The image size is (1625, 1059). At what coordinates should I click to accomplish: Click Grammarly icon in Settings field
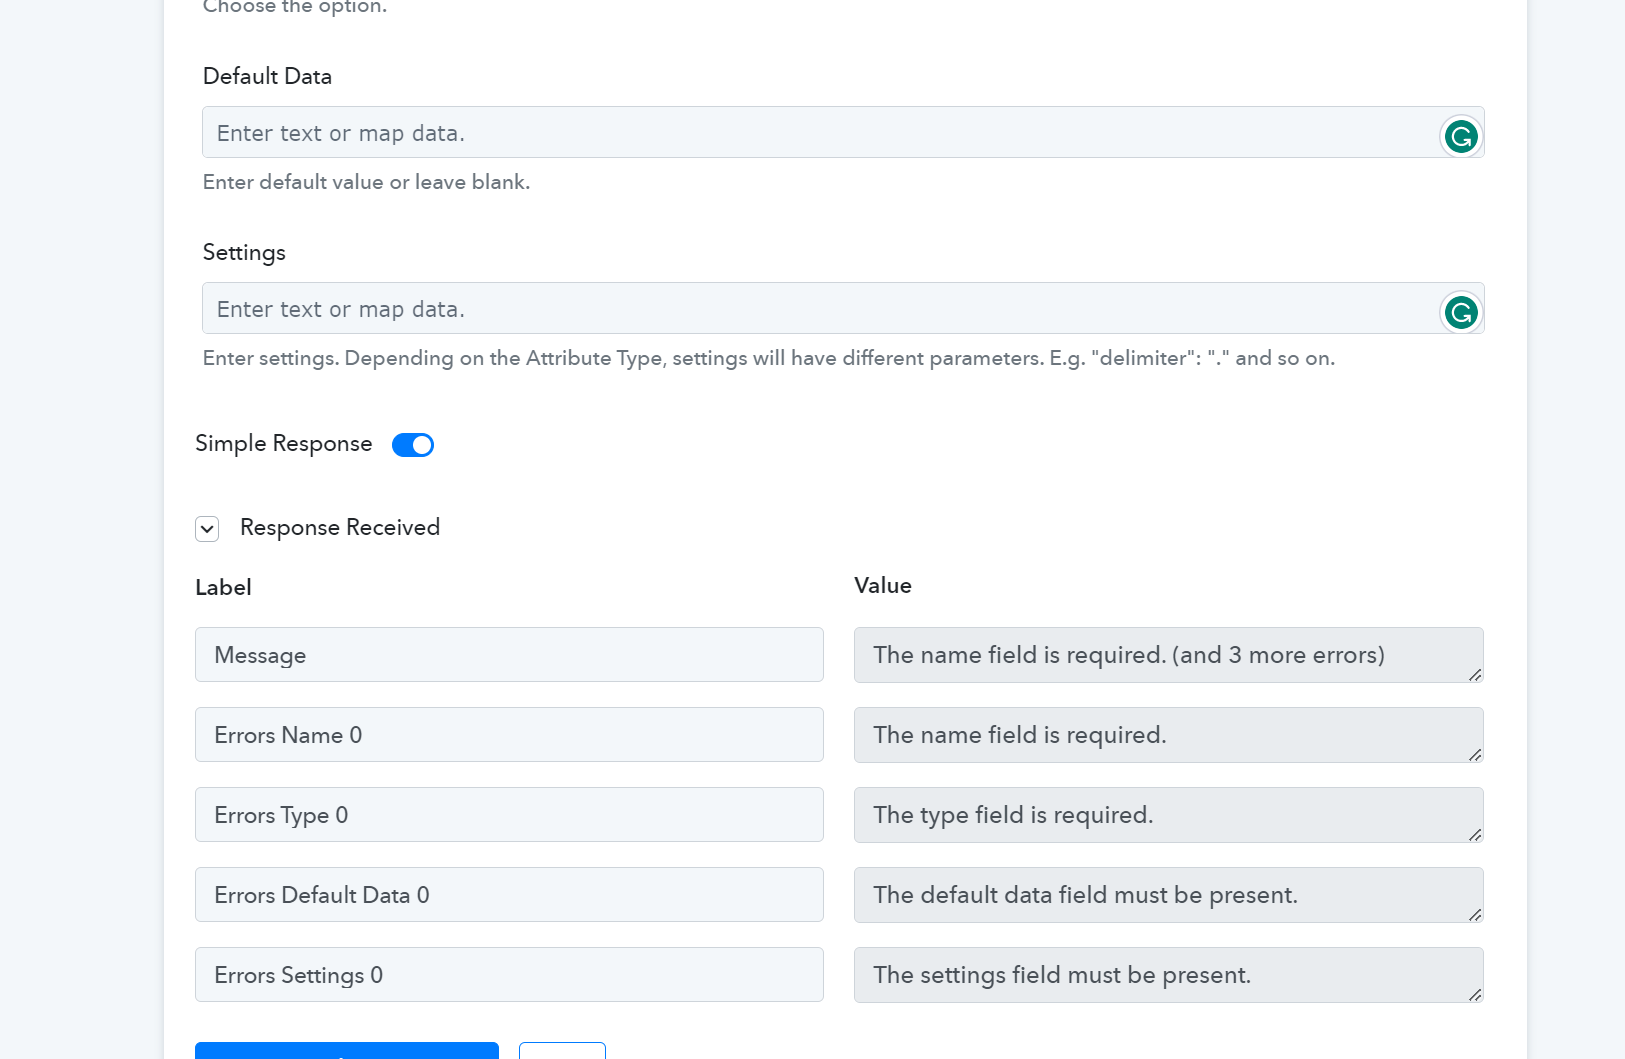click(x=1461, y=312)
